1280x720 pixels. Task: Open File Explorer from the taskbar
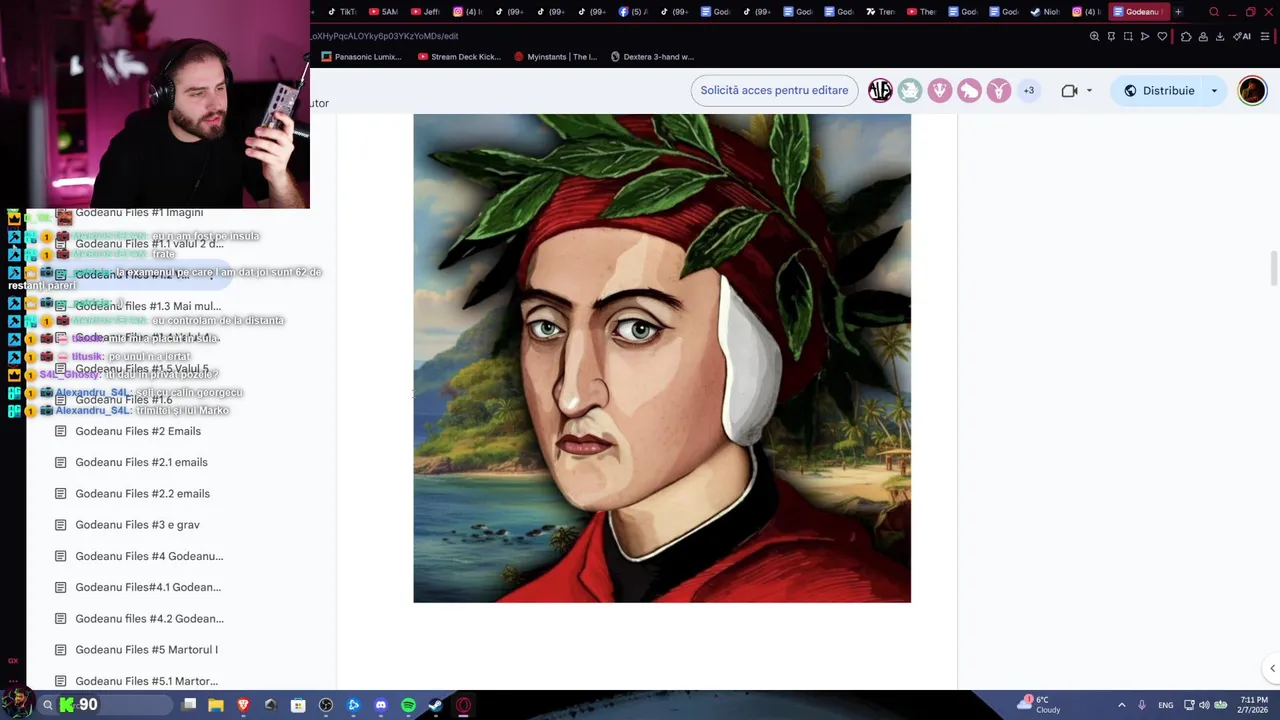[216, 705]
